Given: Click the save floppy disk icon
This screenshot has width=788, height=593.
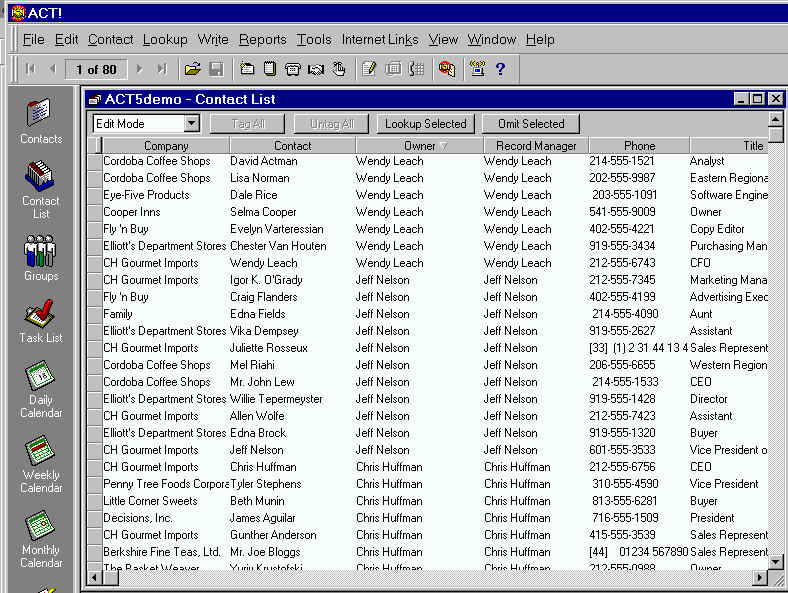Looking at the screenshot, I should click(216, 69).
